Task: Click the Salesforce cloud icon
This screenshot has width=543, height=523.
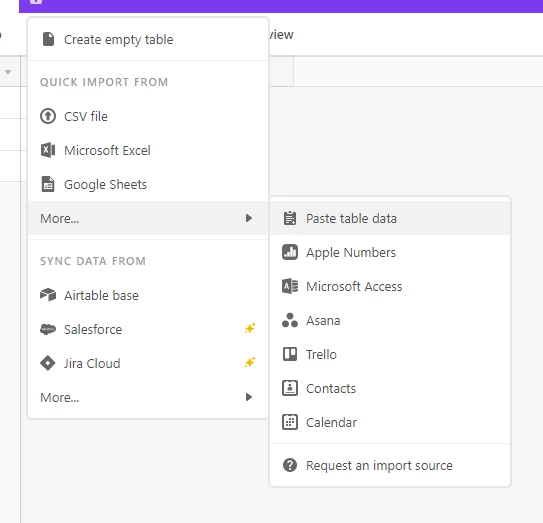Action: point(48,329)
